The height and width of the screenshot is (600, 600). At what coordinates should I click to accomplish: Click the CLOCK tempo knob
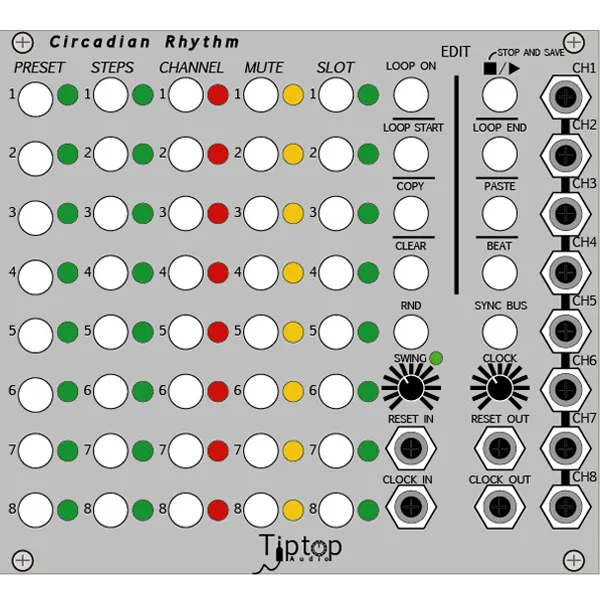[500, 388]
